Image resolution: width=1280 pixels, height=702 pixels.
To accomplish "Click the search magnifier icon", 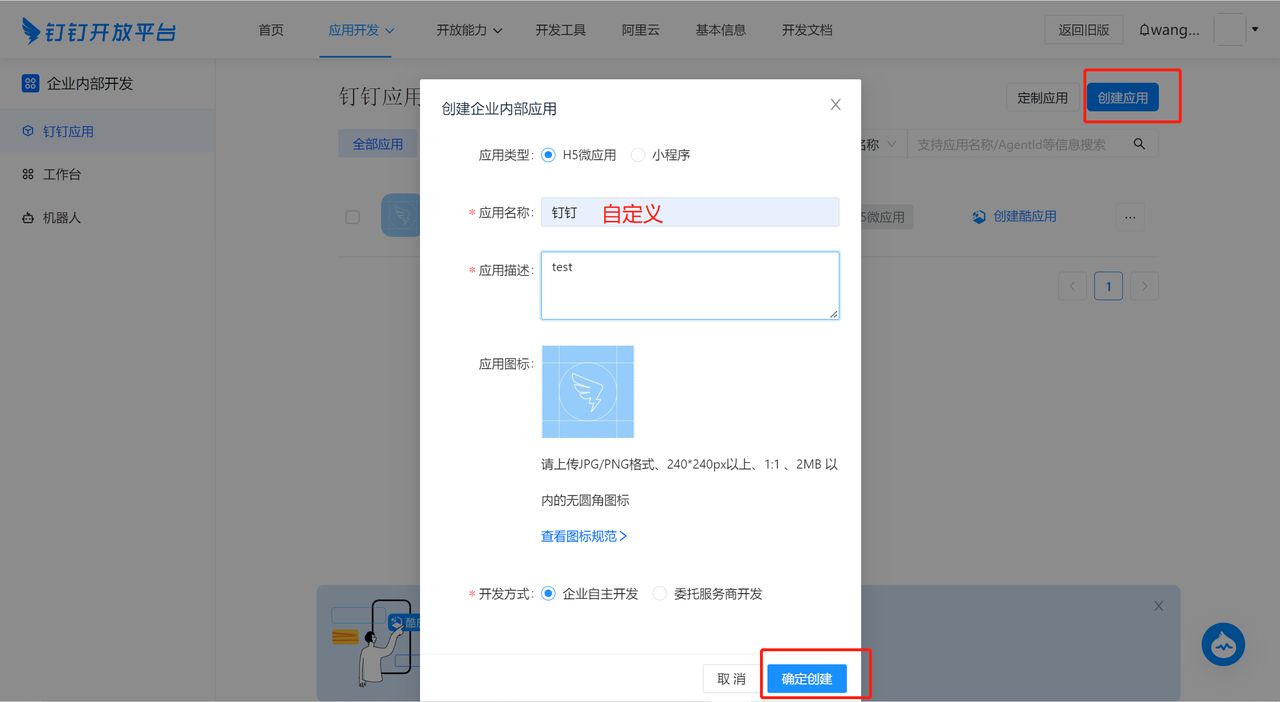I will (x=1139, y=144).
